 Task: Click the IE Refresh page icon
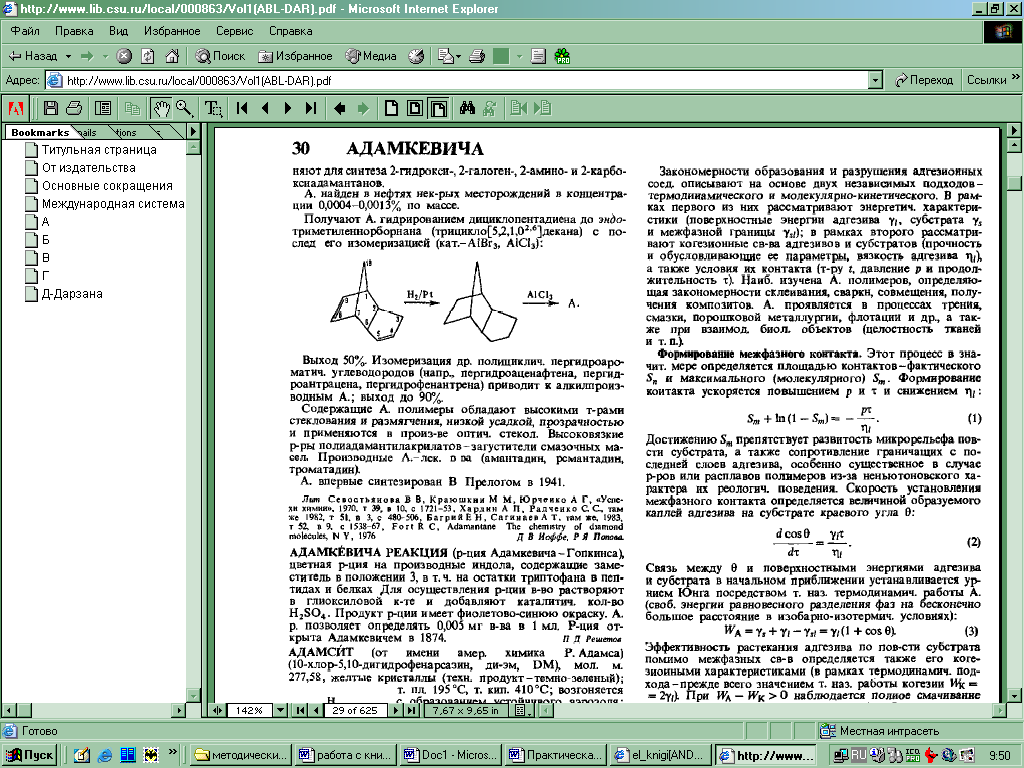148,56
